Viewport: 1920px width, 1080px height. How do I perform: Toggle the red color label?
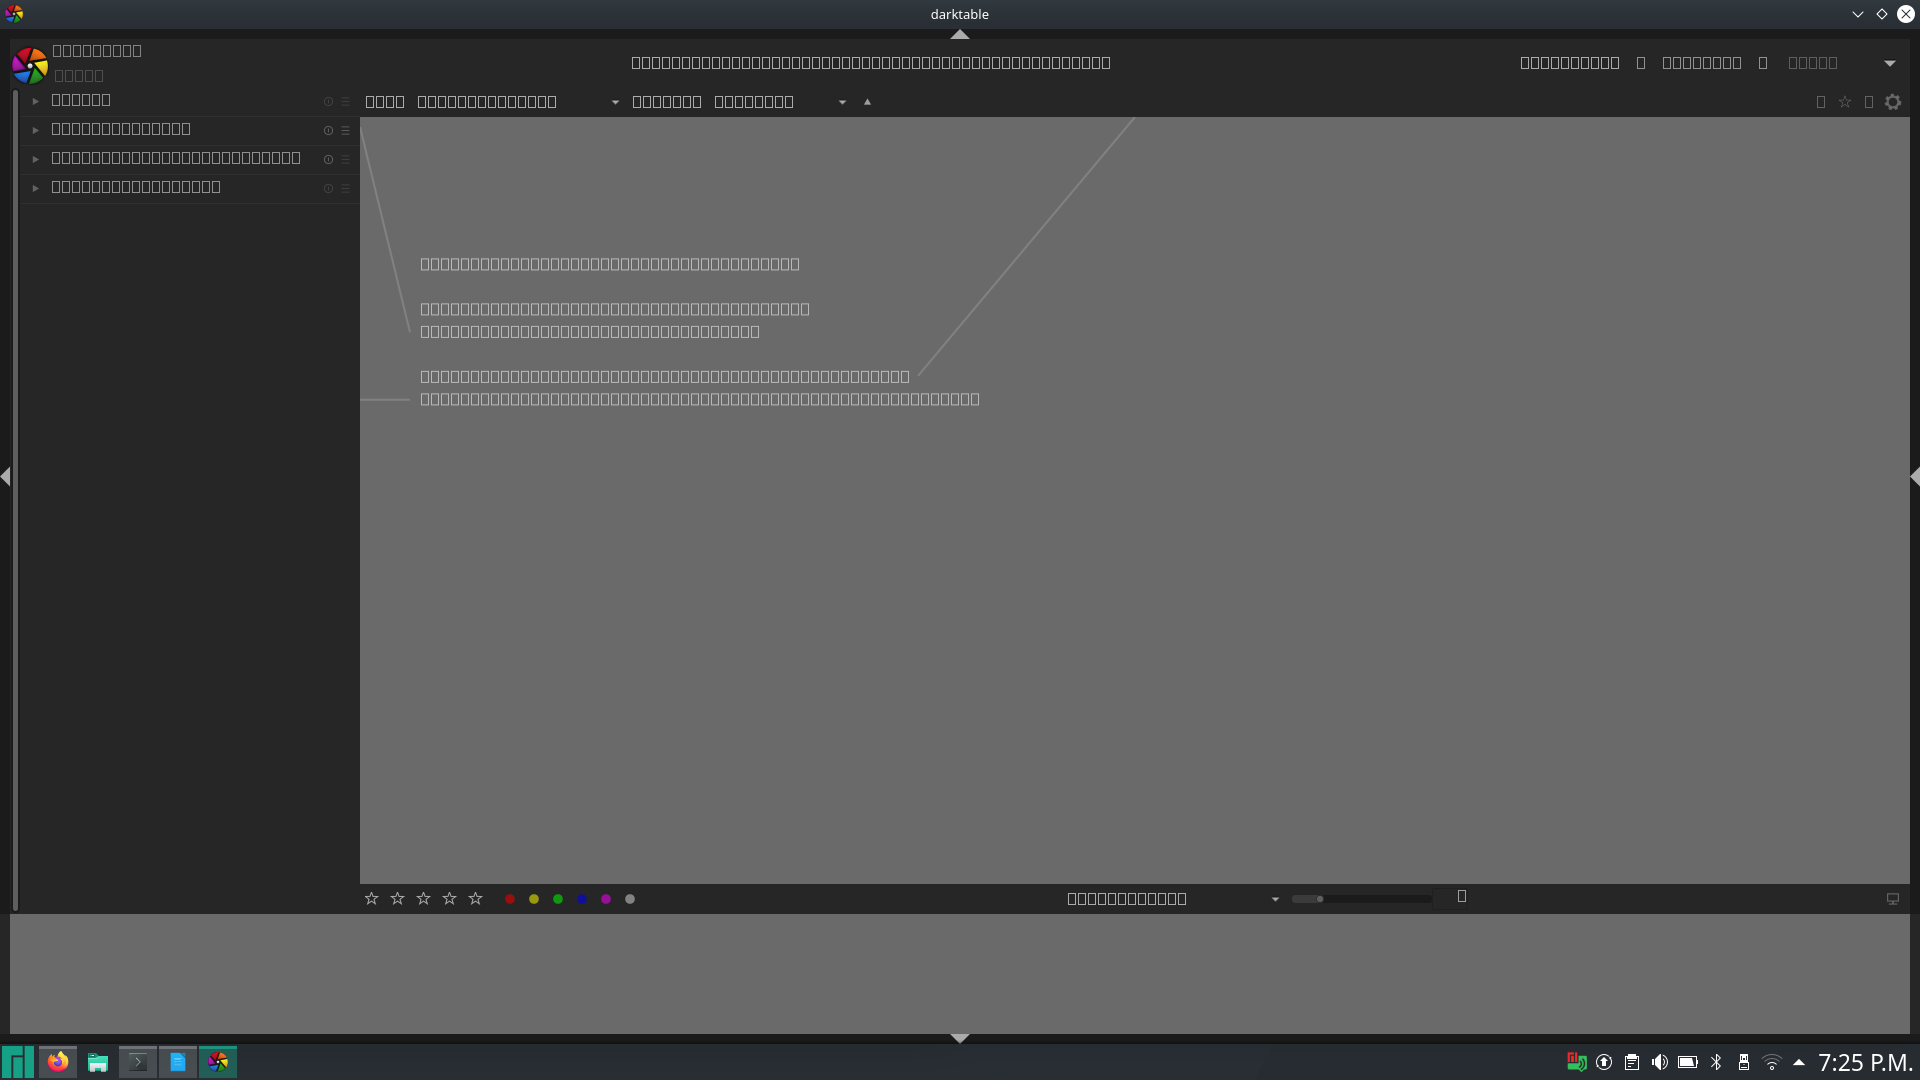click(510, 899)
